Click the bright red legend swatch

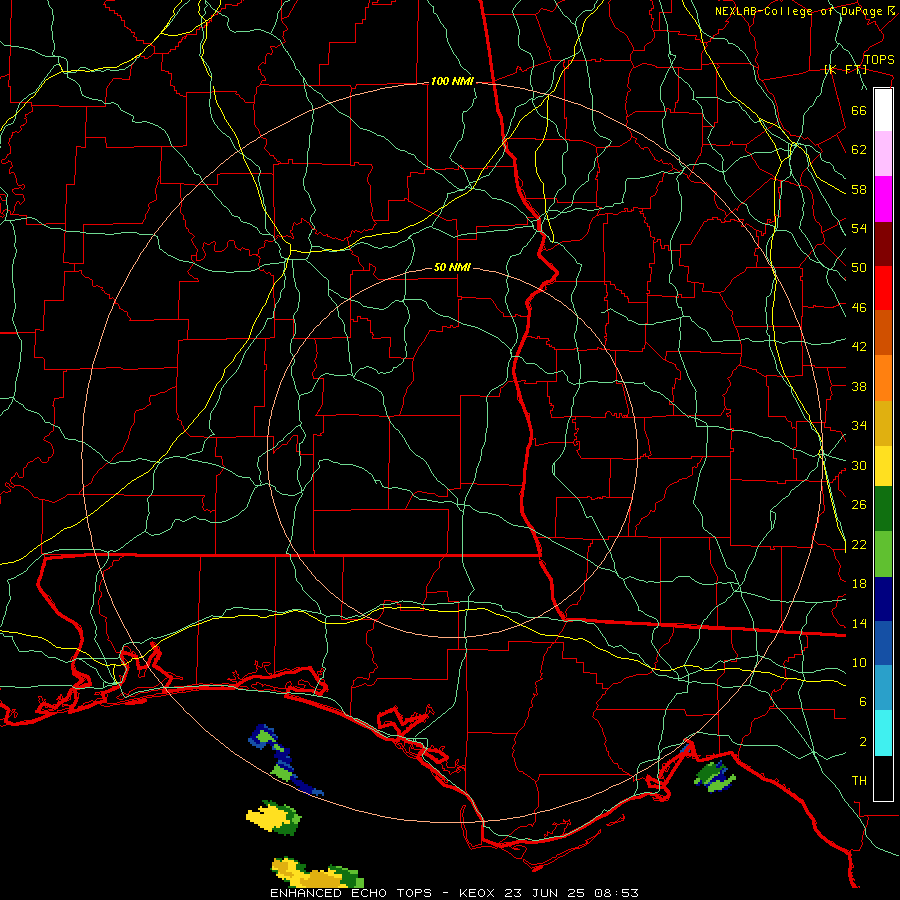click(x=883, y=288)
